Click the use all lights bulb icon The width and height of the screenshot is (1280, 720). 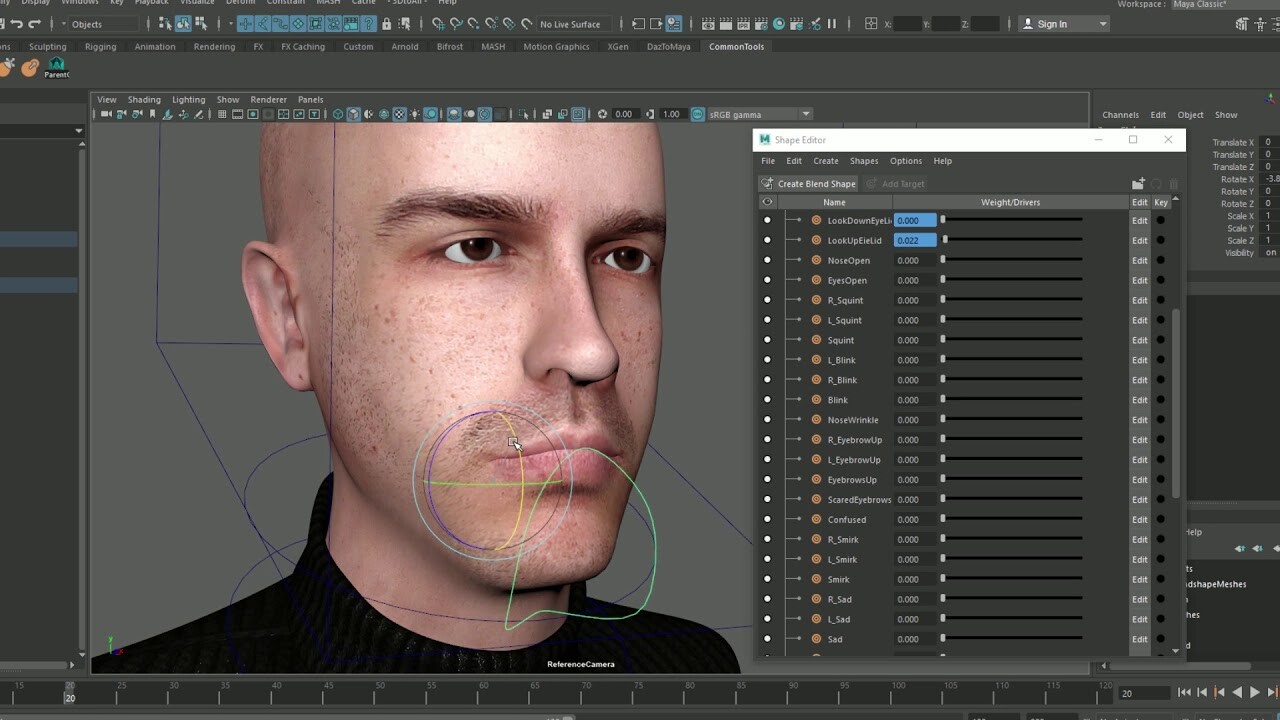[x=415, y=114]
